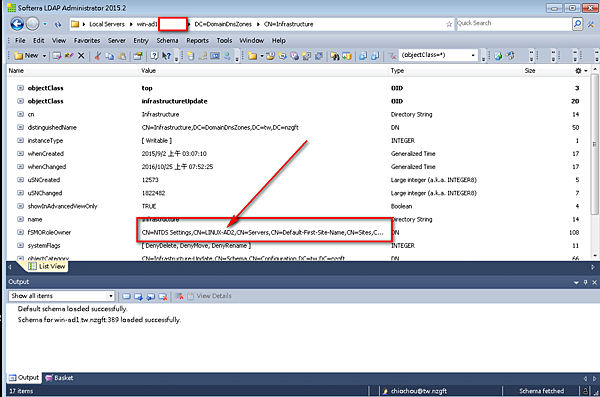Open the File menu
The height and width of the screenshot is (397, 600).
tap(20, 40)
